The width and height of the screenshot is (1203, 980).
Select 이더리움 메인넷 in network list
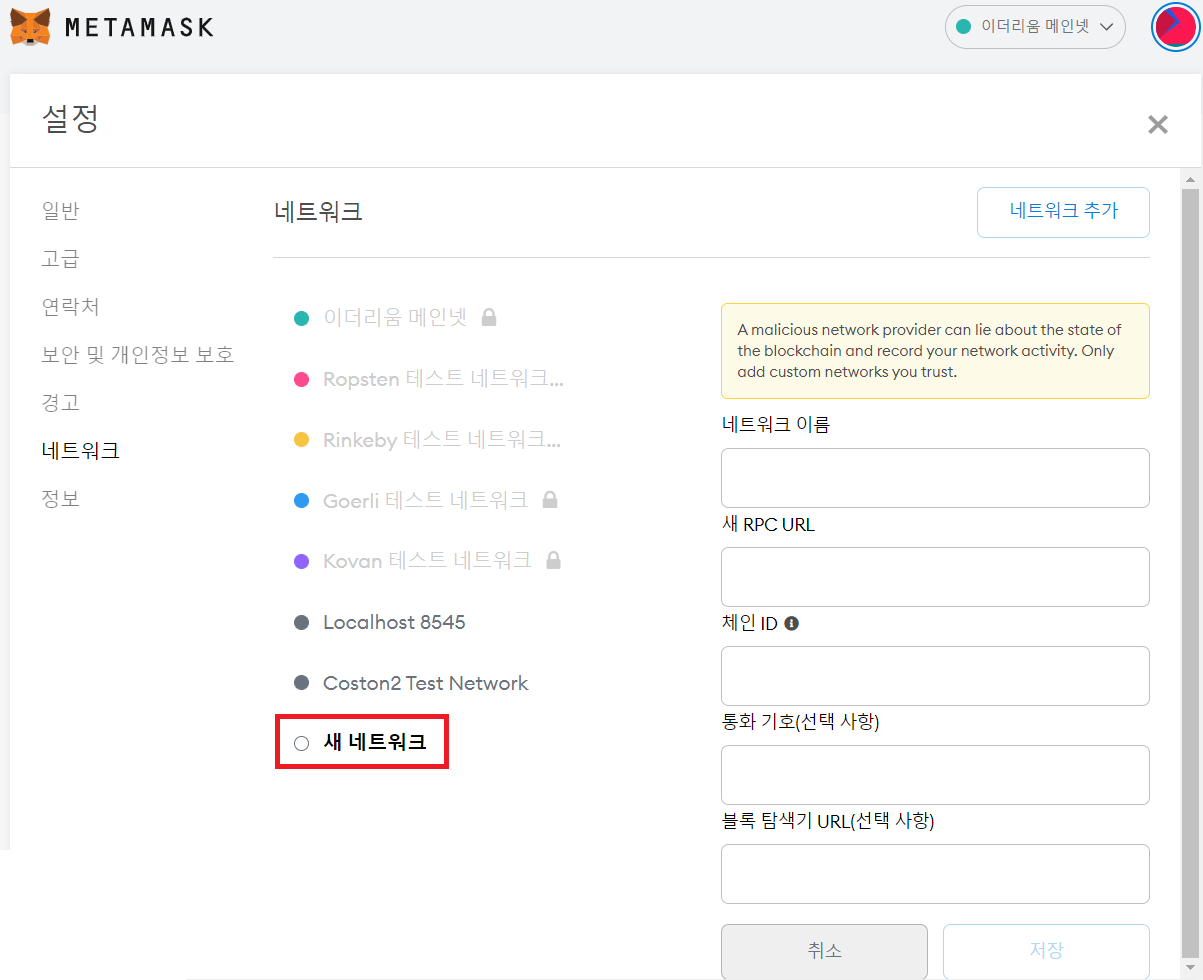395,318
